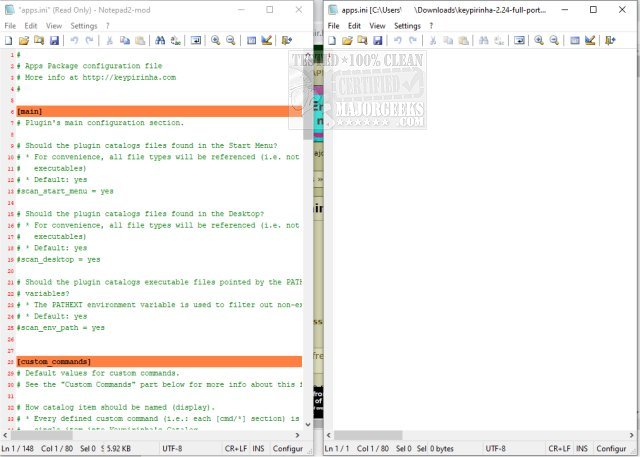Screen dimensions: 640x457
Task: Open View menu in left Notepad2 window
Action: click(53, 26)
